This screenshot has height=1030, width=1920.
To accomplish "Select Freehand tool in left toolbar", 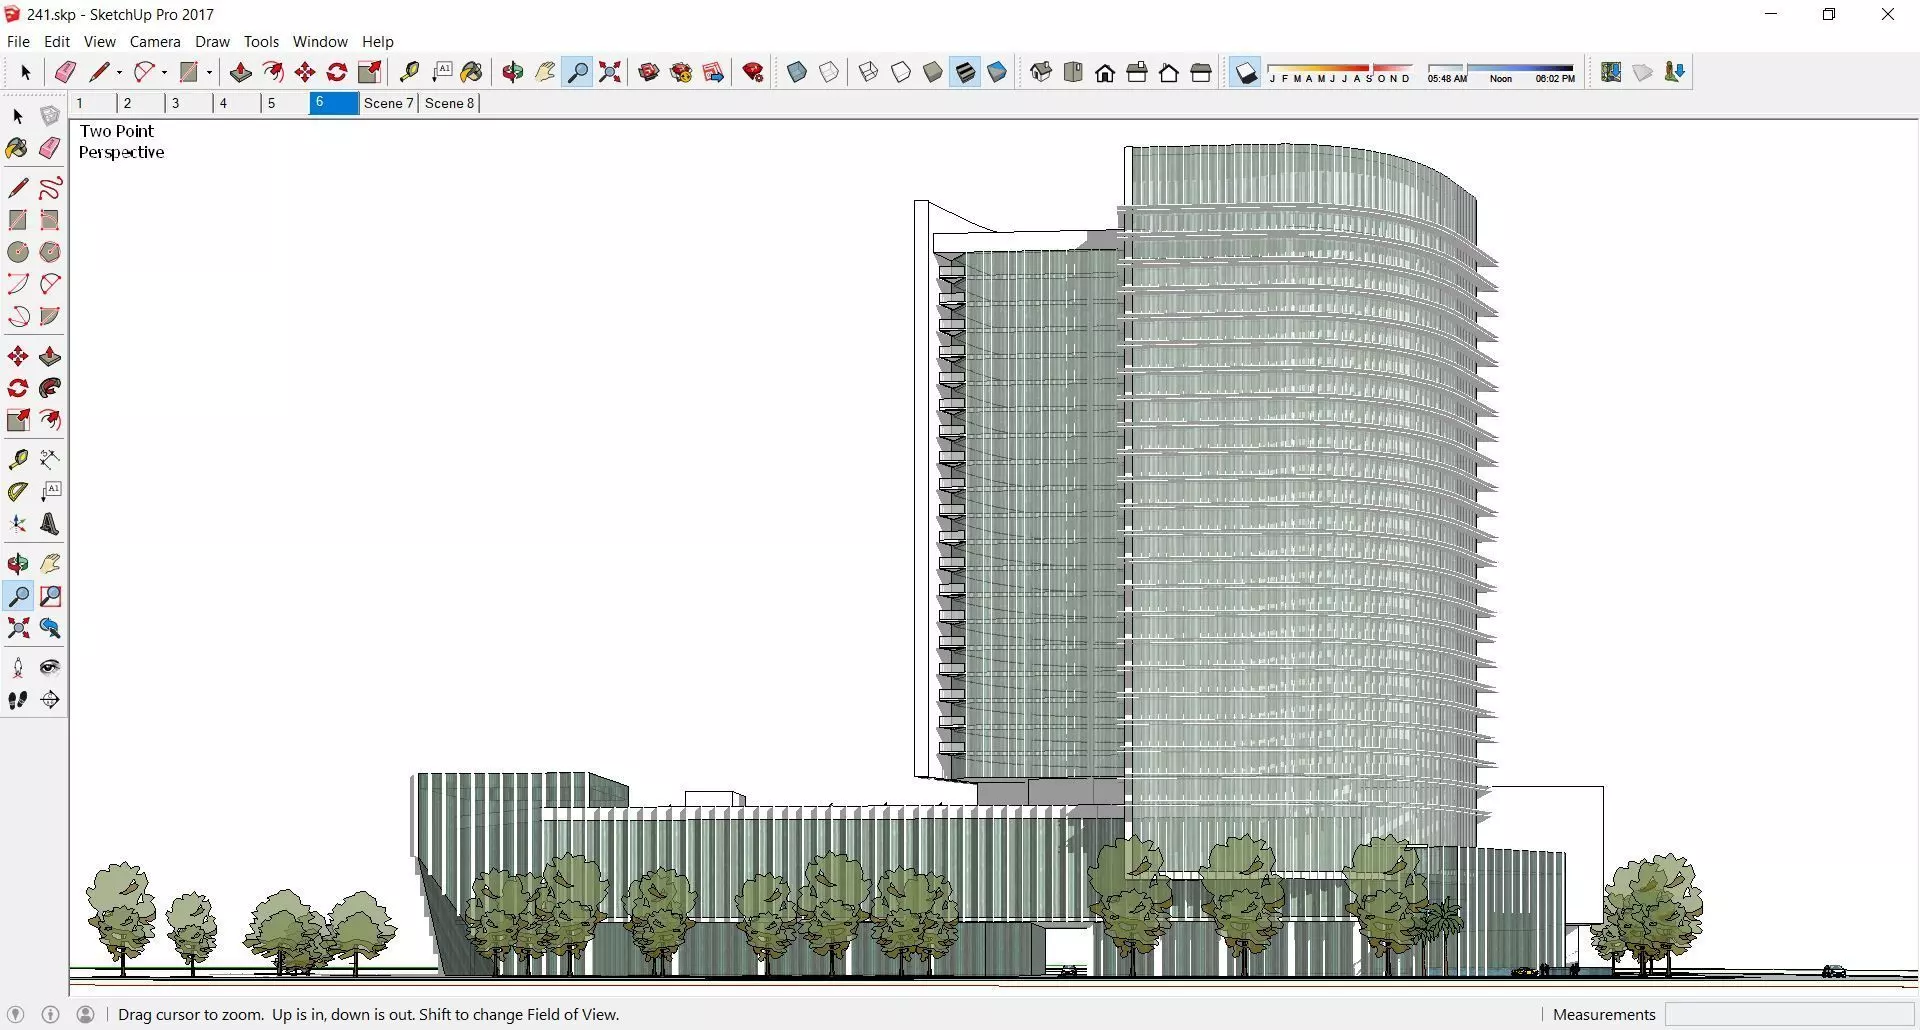I will click(50, 188).
